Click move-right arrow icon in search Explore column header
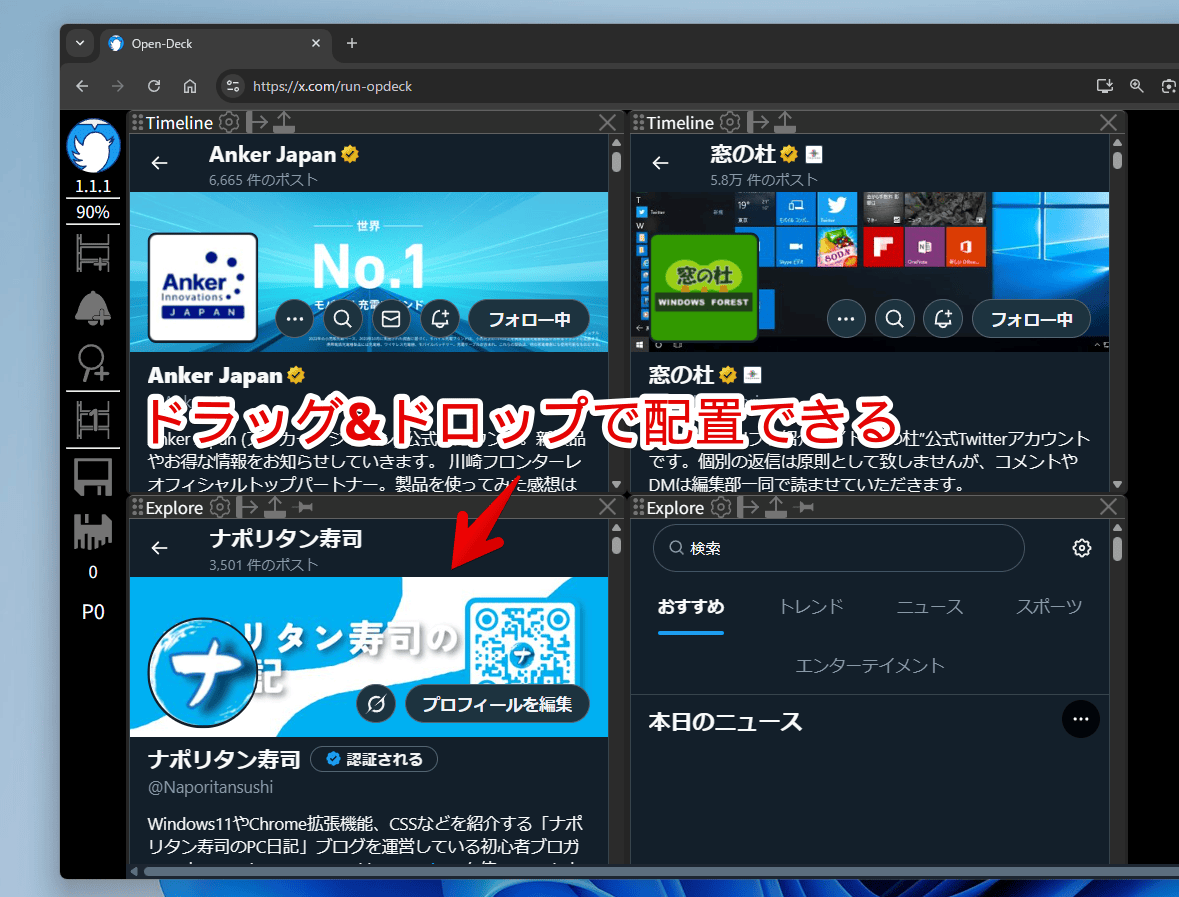1179x897 pixels. point(748,507)
